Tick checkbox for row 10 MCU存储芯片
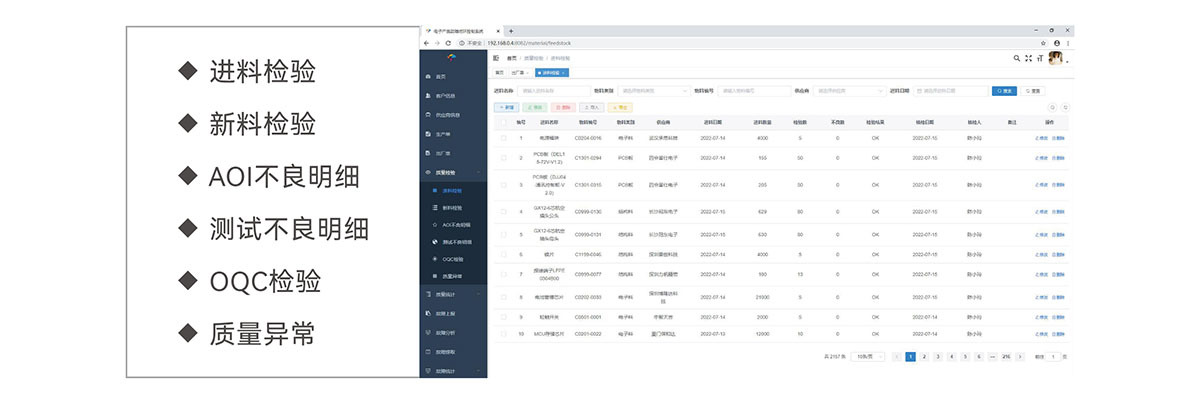 tap(504, 333)
